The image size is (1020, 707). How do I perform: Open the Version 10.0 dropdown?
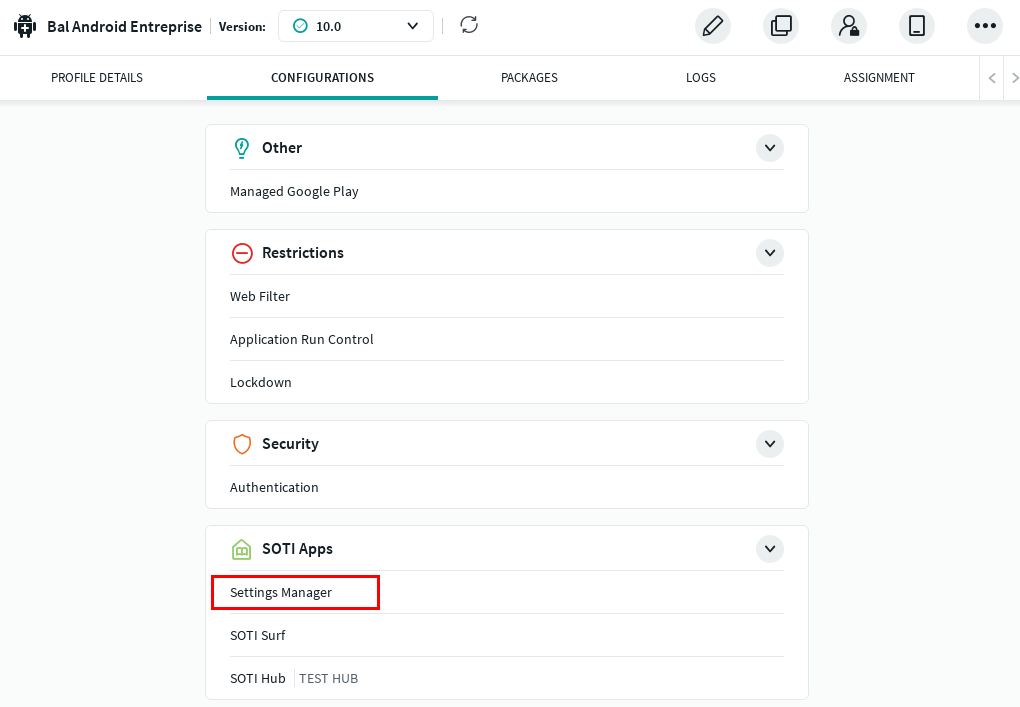[355, 26]
